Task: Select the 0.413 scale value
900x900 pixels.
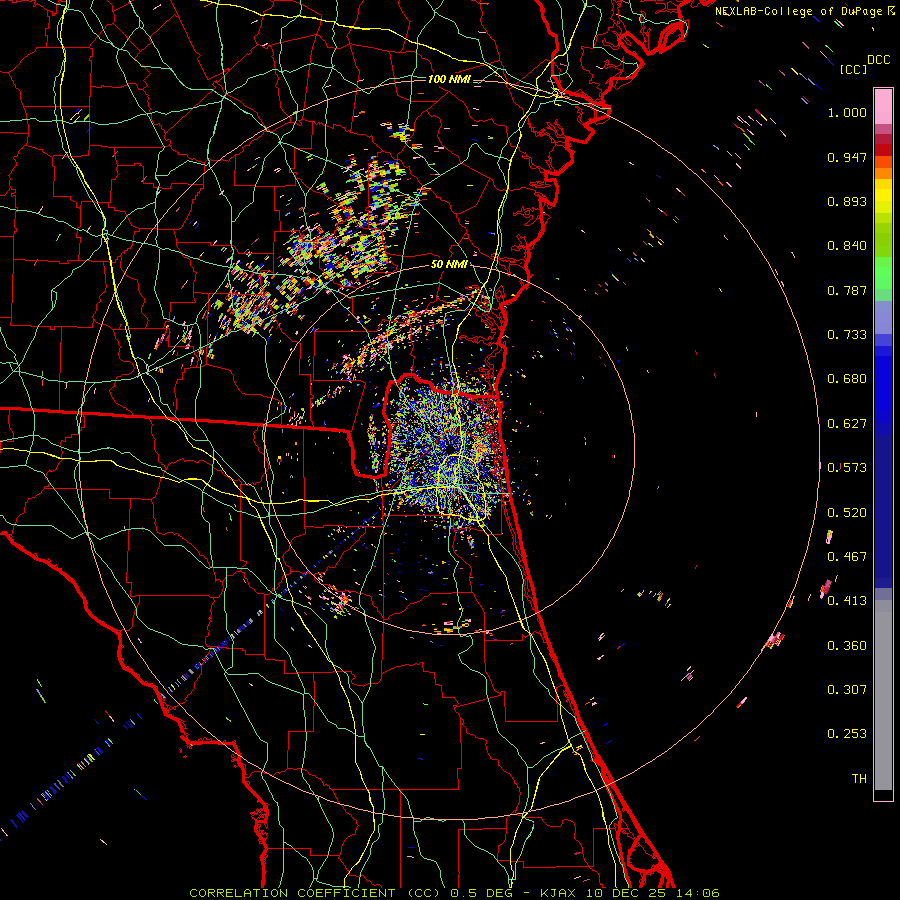Action: click(847, 601)
